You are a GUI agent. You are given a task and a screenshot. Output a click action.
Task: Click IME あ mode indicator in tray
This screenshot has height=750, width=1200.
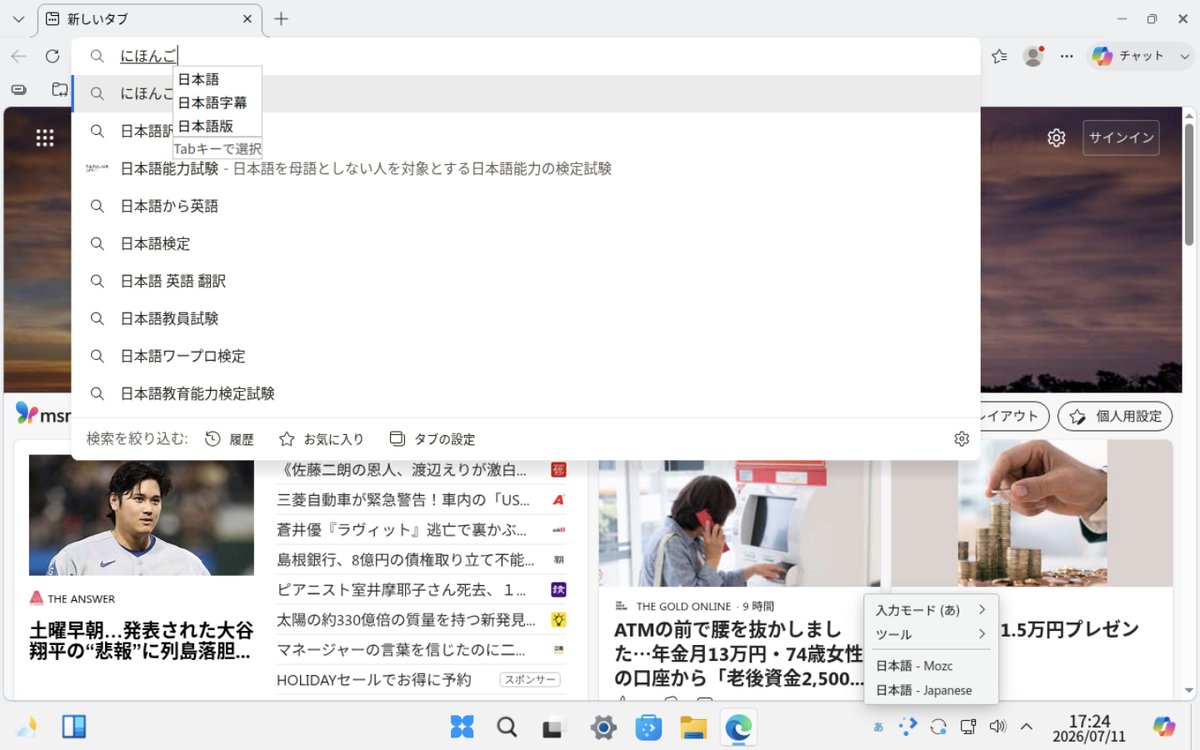pos(878,727)
